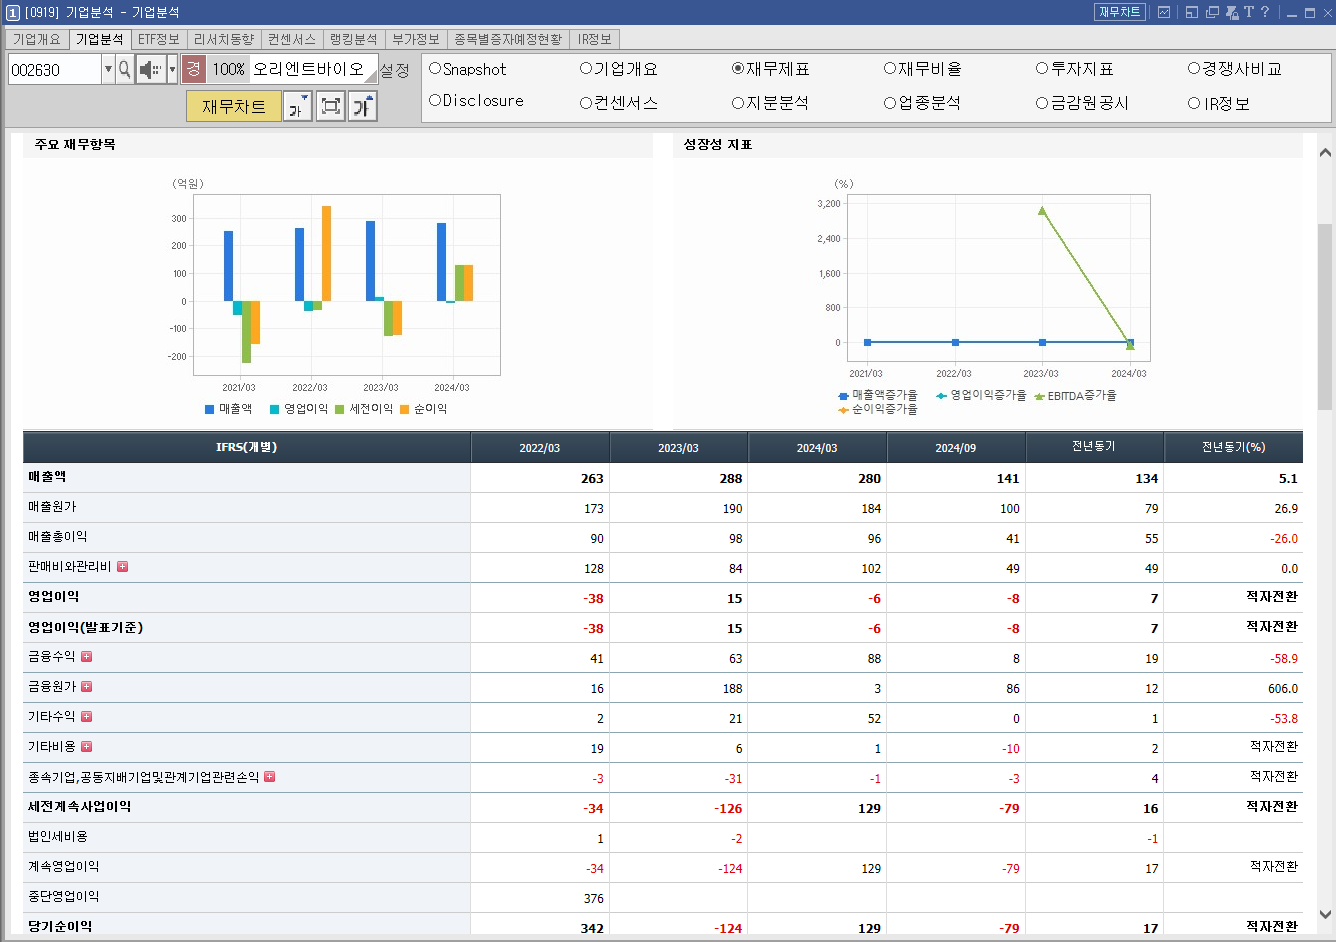Open 오리엔트바이오 corner triangle dropdown
The image size is (1336, 942).
coord(372,77)
